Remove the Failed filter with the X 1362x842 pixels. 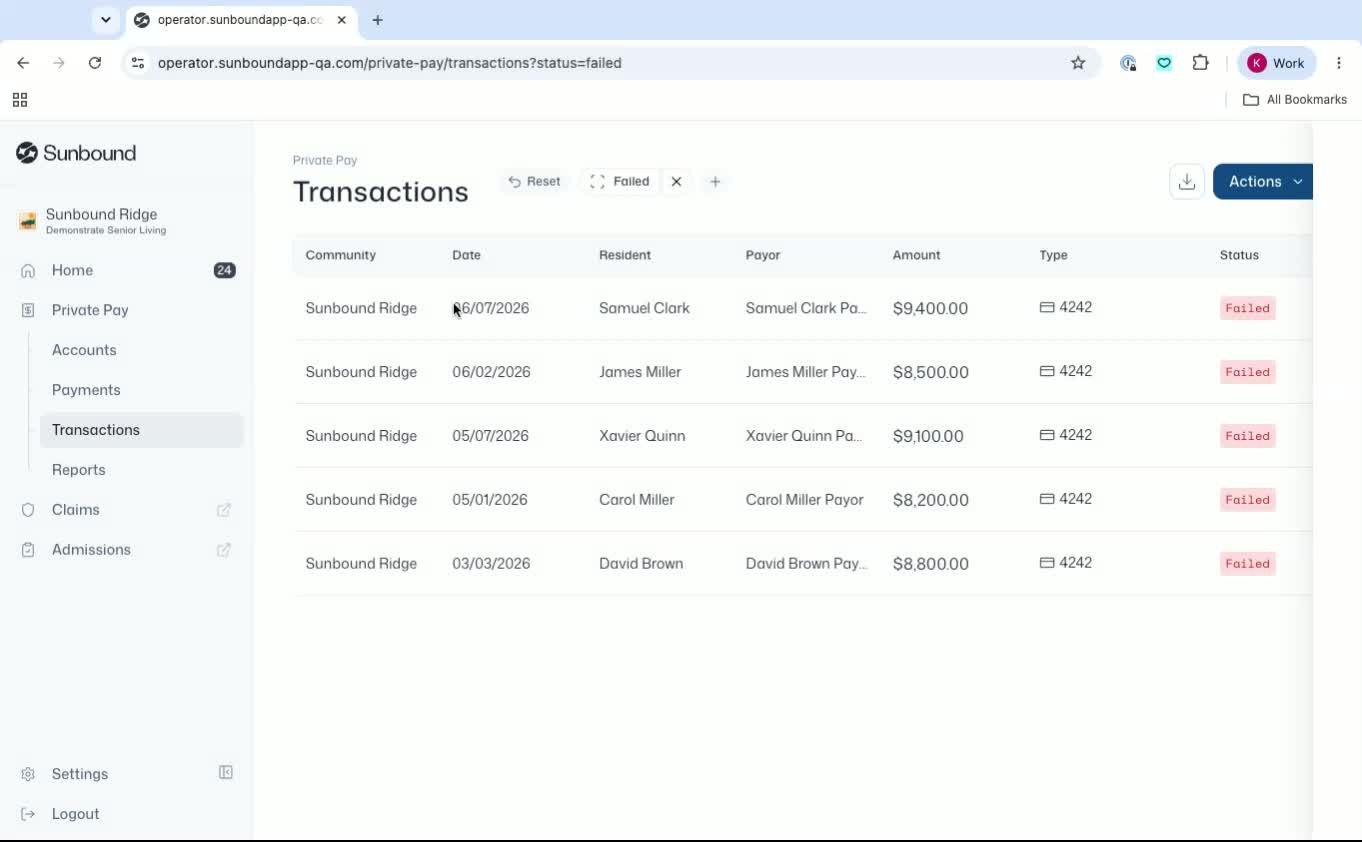(676, 182)
